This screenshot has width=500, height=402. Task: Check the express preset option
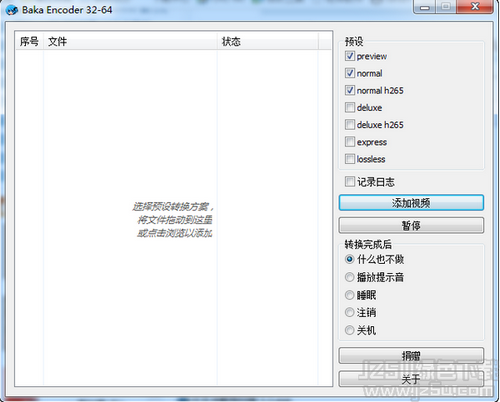coord(350,142)
